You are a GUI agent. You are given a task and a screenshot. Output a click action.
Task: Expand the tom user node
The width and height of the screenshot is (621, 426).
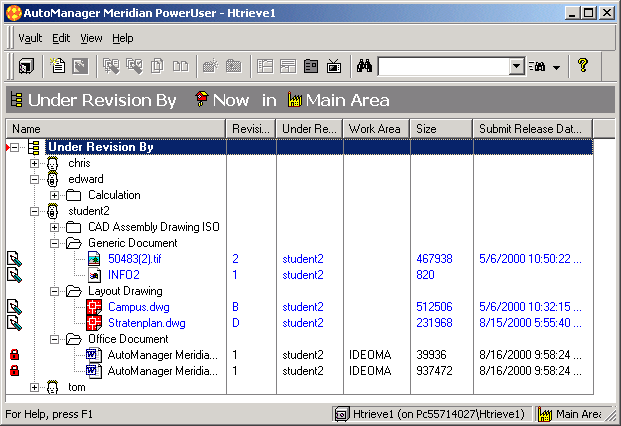[x=34, y=387]
